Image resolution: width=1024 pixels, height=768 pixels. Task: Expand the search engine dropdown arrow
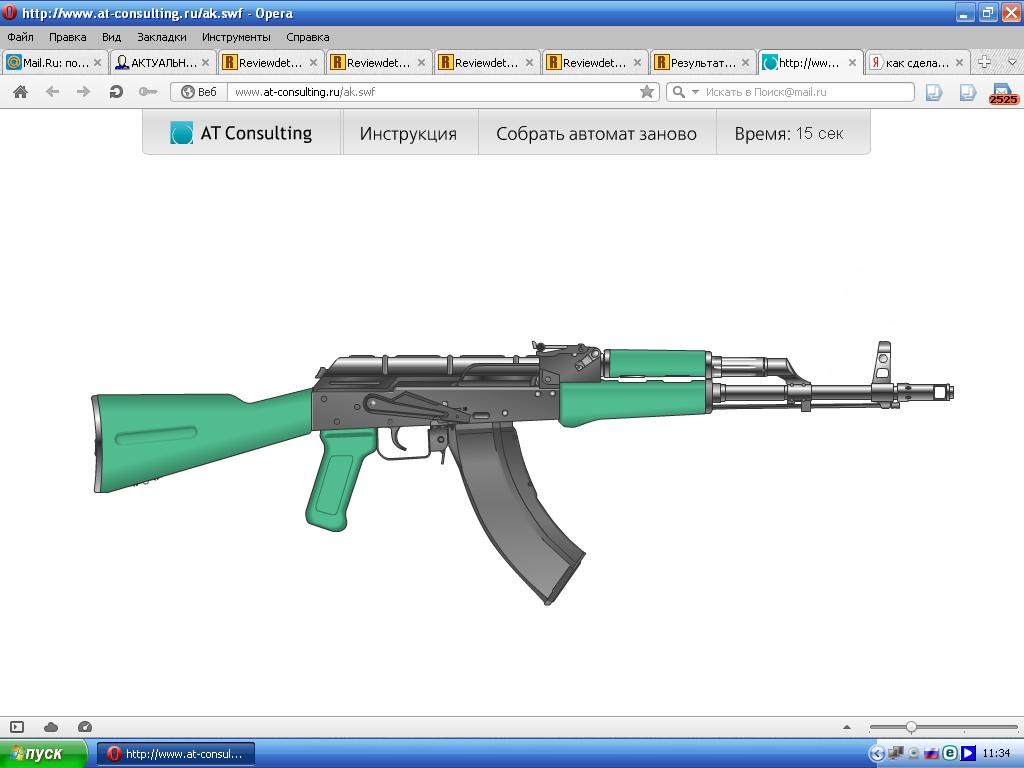[695, 92]
